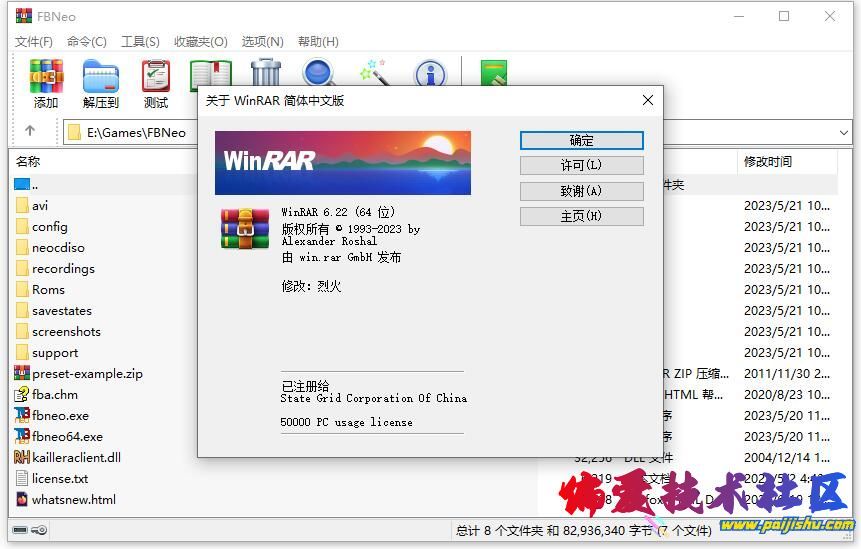Select the recordings folder name
This screenshot has width=861, height=549.
[63, 268]
